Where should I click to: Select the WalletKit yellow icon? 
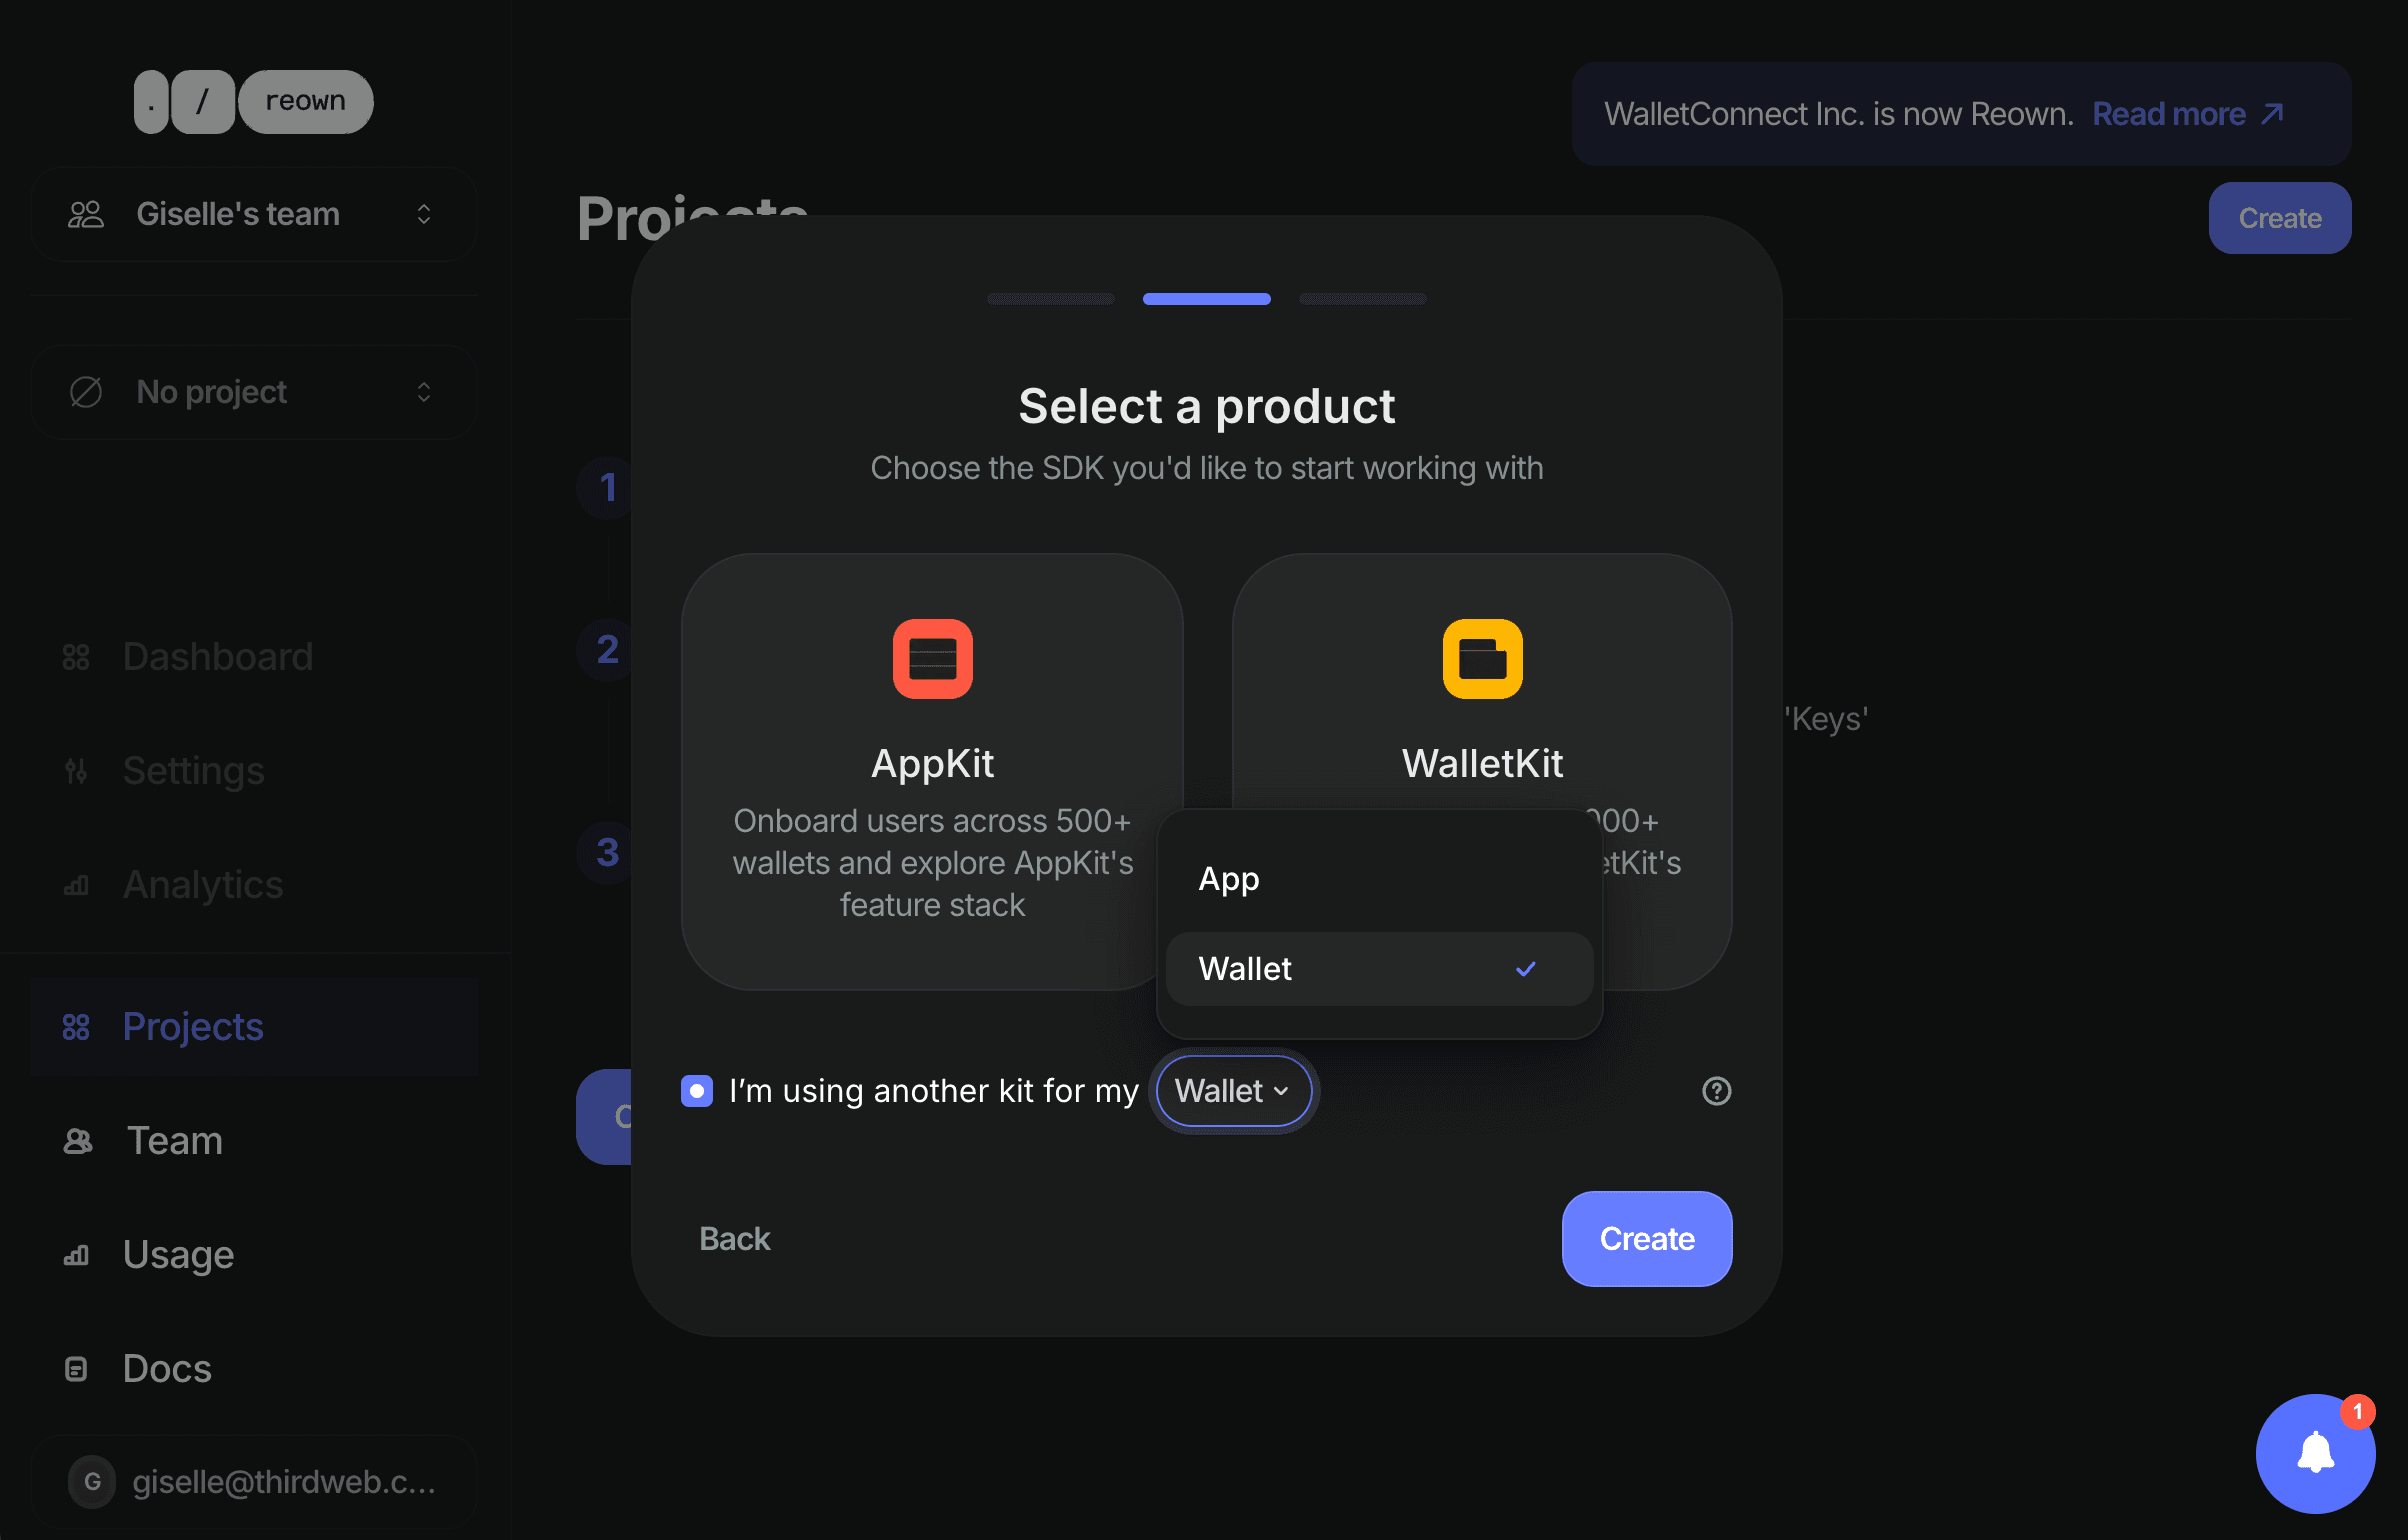(x=1482, y=659)
